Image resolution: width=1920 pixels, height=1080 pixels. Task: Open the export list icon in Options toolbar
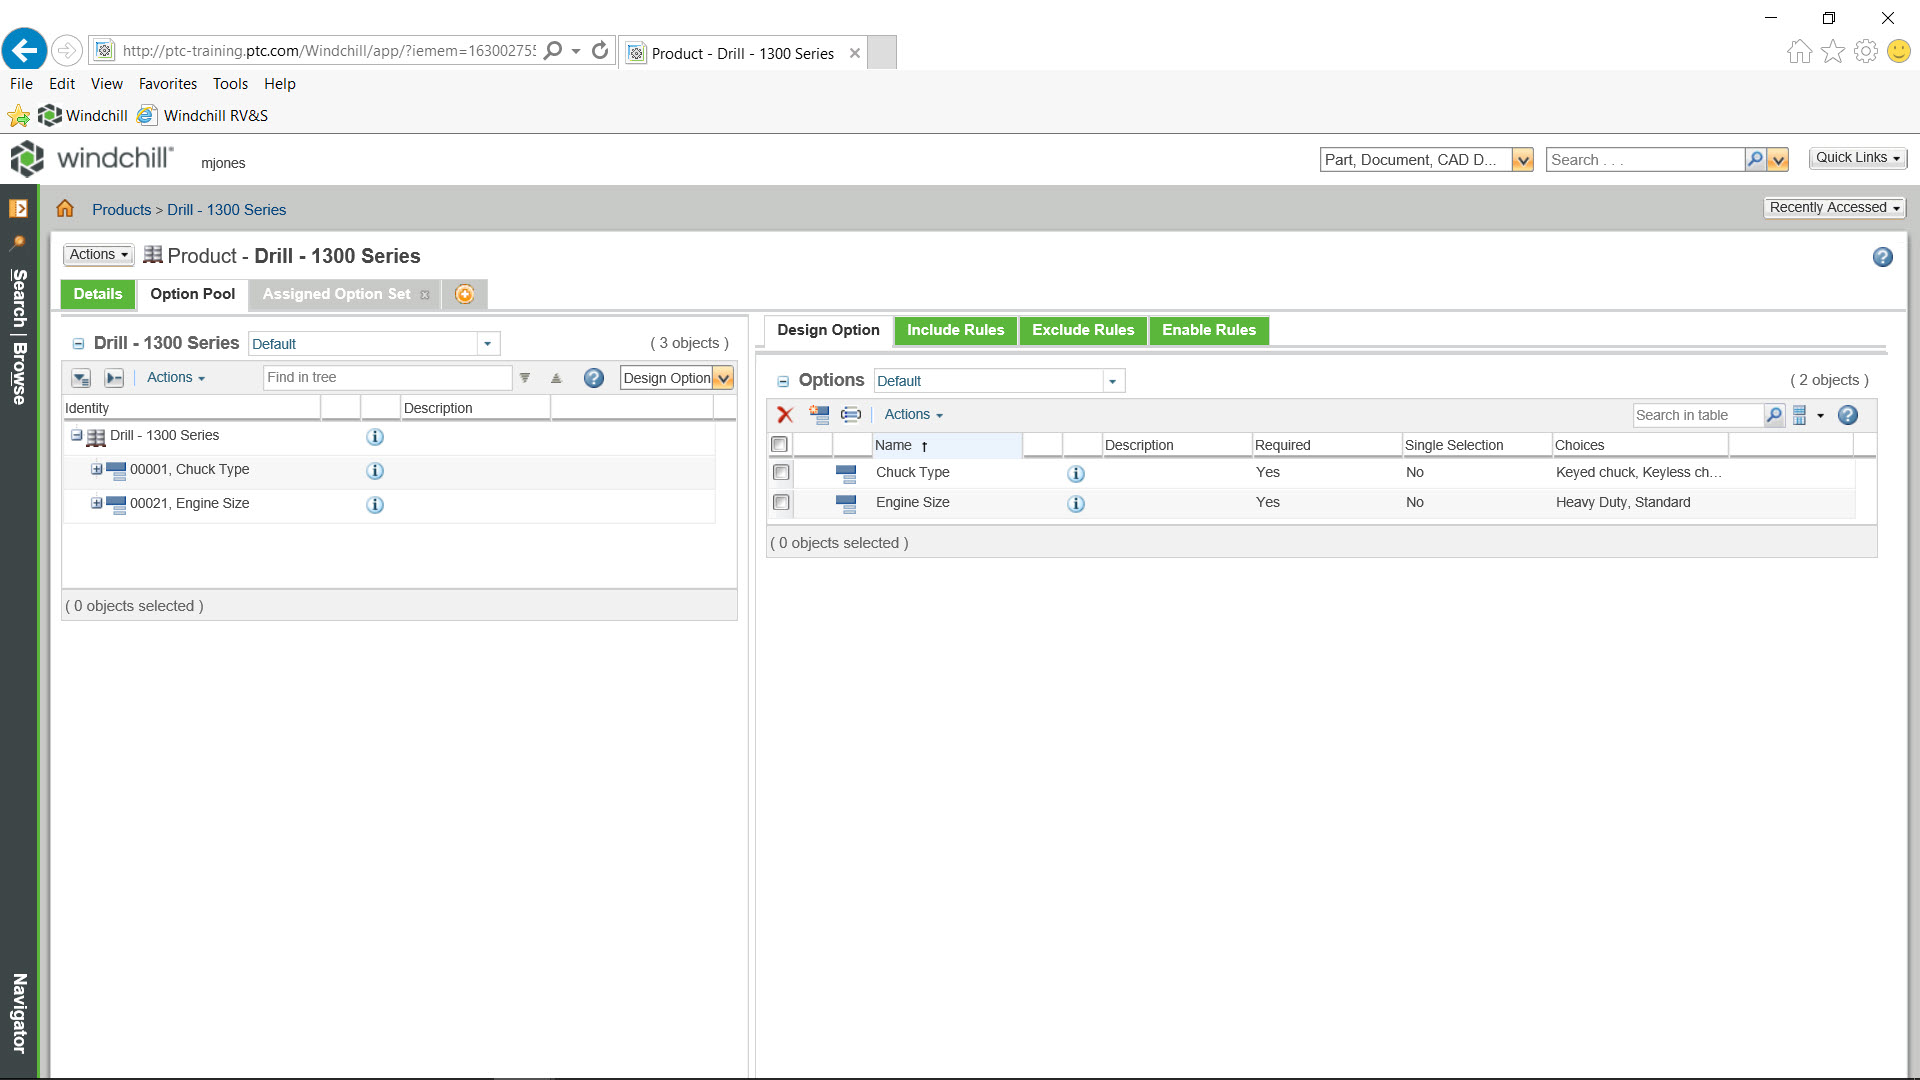(x=851, y=414)
